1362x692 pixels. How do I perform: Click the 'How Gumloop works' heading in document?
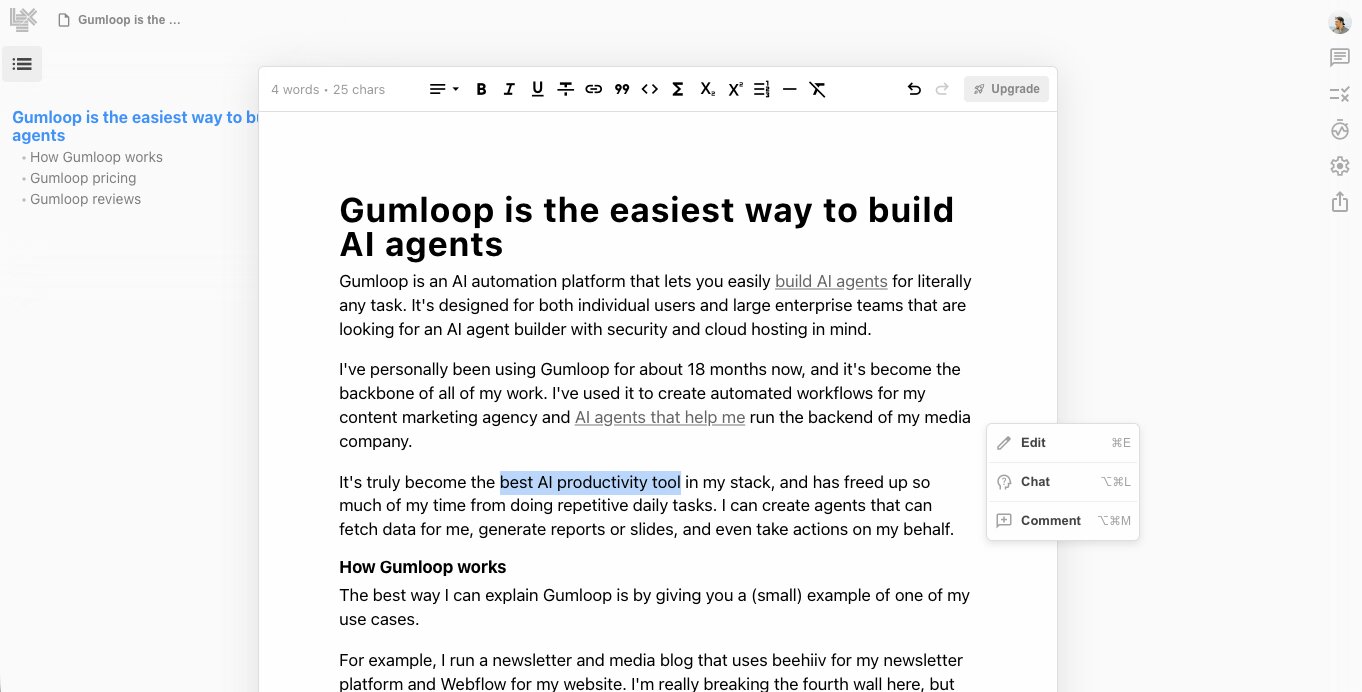(x=422, y=568)
